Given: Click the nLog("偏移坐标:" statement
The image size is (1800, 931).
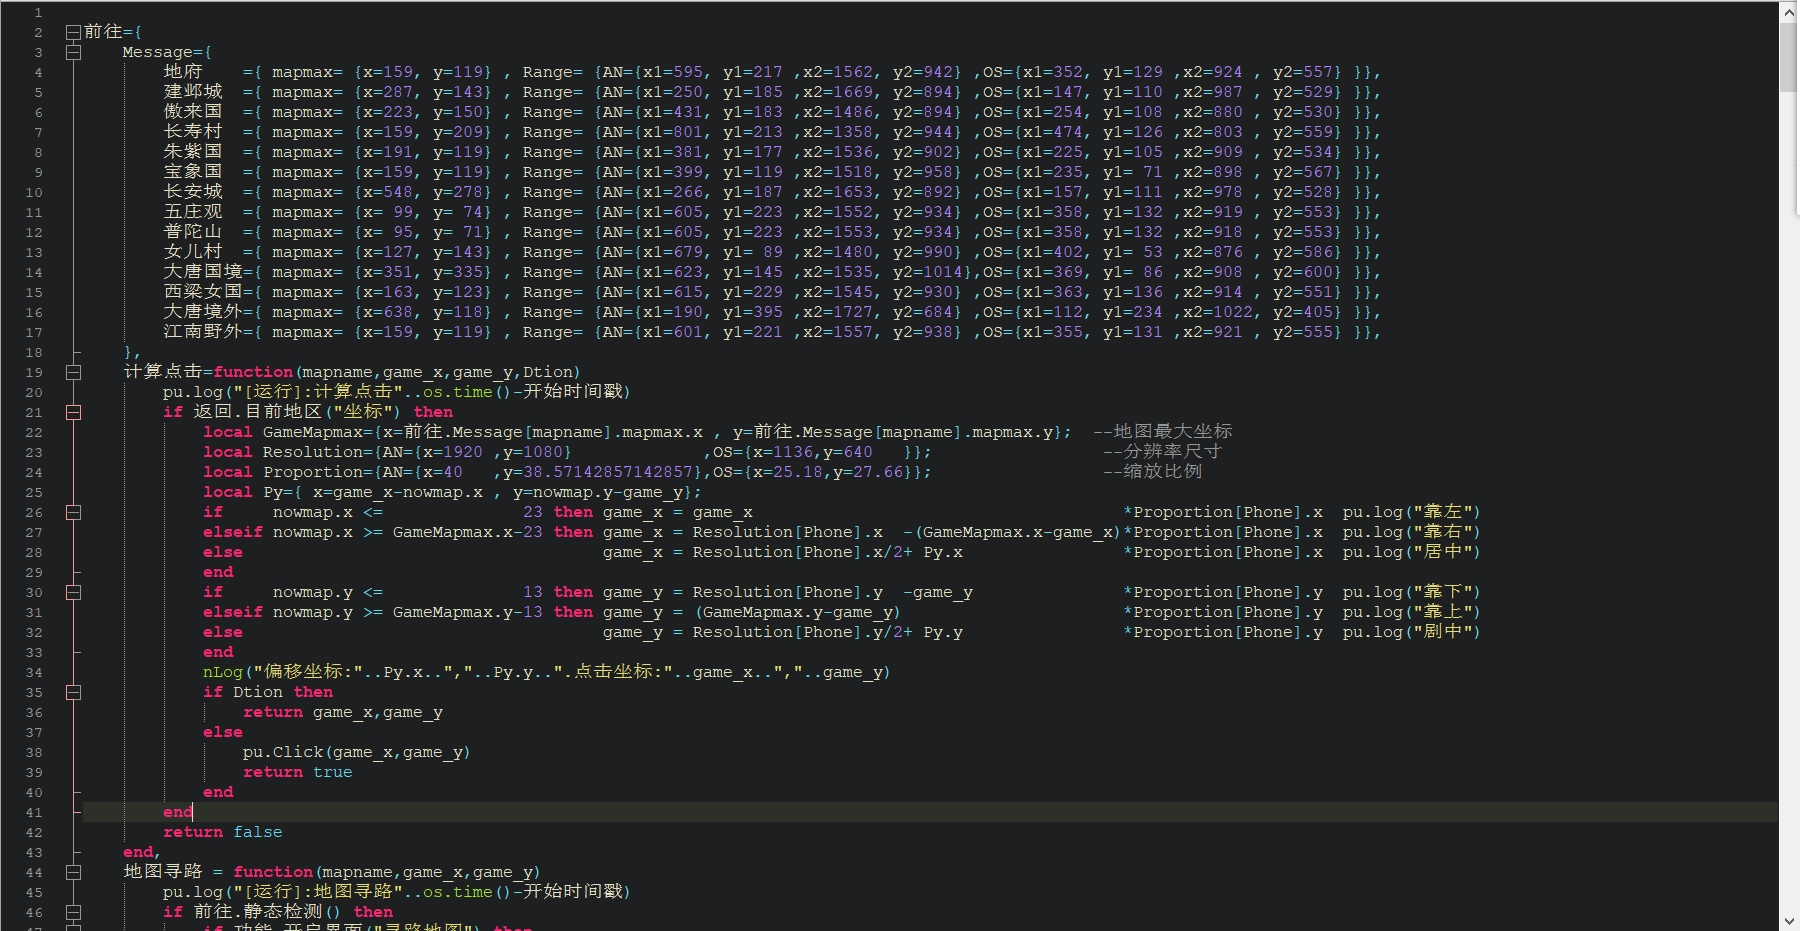Looking at the screenshot, I should 547,672.
